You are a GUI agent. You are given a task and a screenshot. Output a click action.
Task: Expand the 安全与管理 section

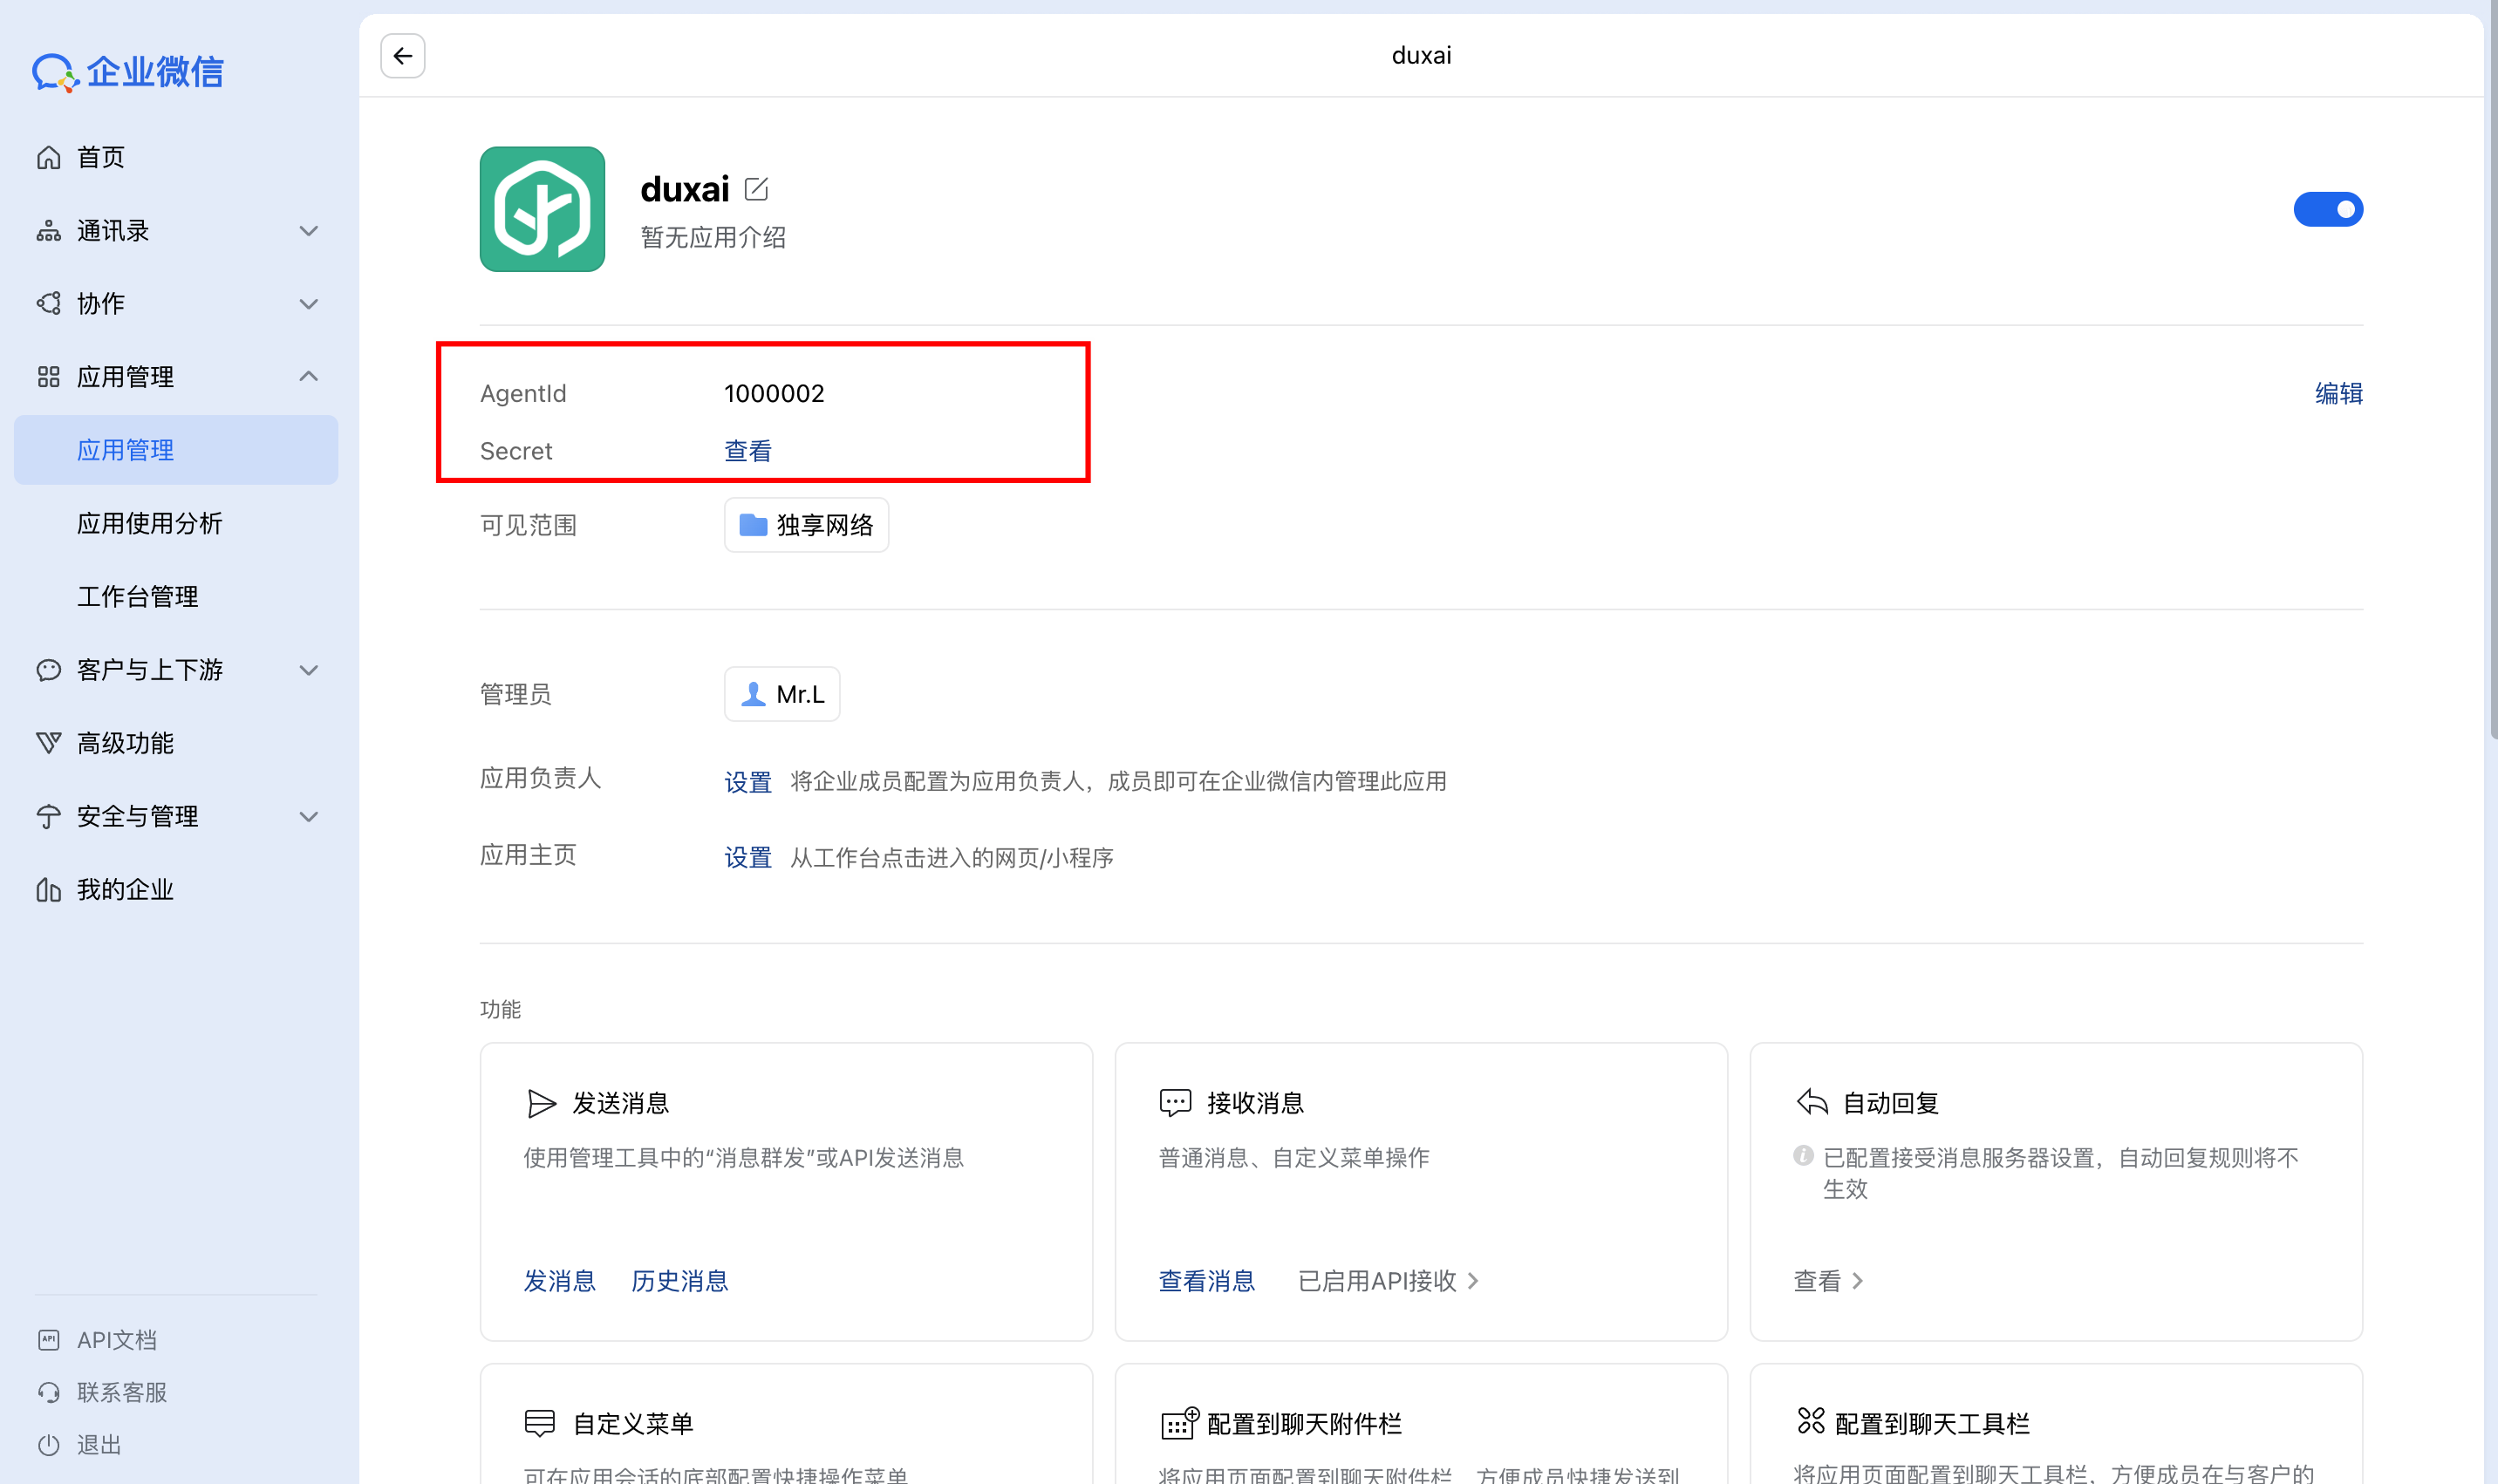(309, 815)
